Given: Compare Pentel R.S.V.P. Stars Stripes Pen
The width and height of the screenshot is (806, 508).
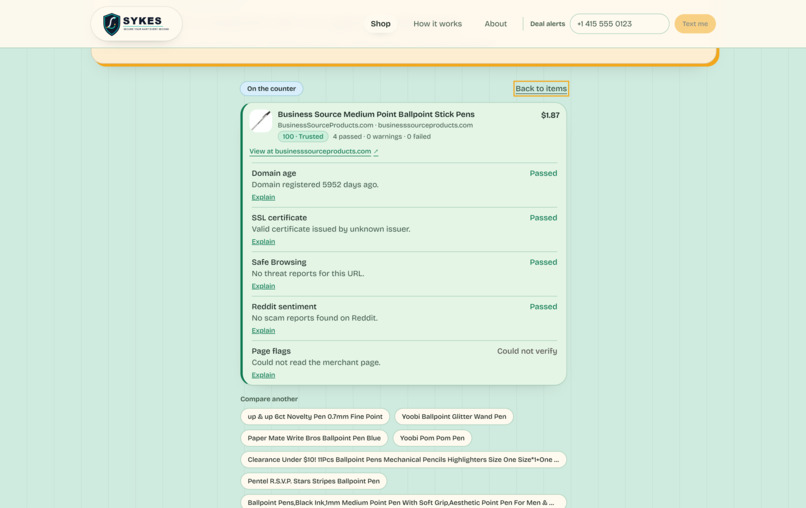Looking at the screenshot, I should 314,481.
